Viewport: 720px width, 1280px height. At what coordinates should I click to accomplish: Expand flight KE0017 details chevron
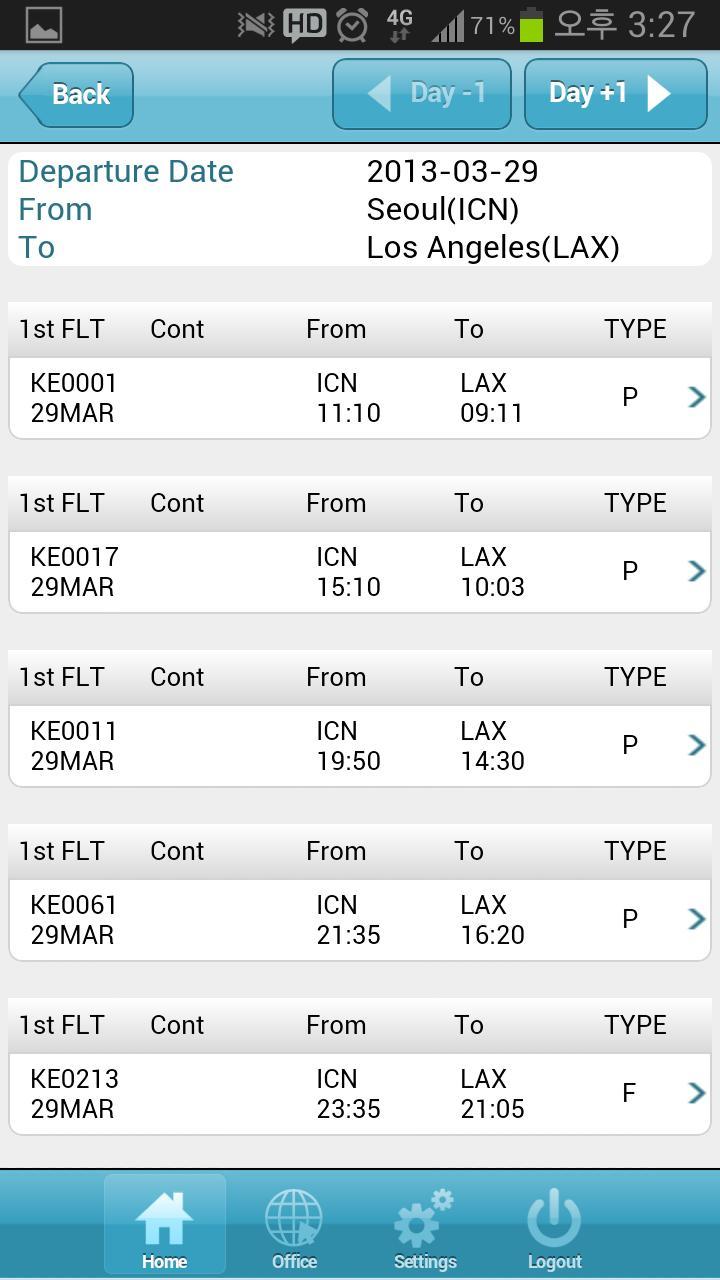coord(697,571)
